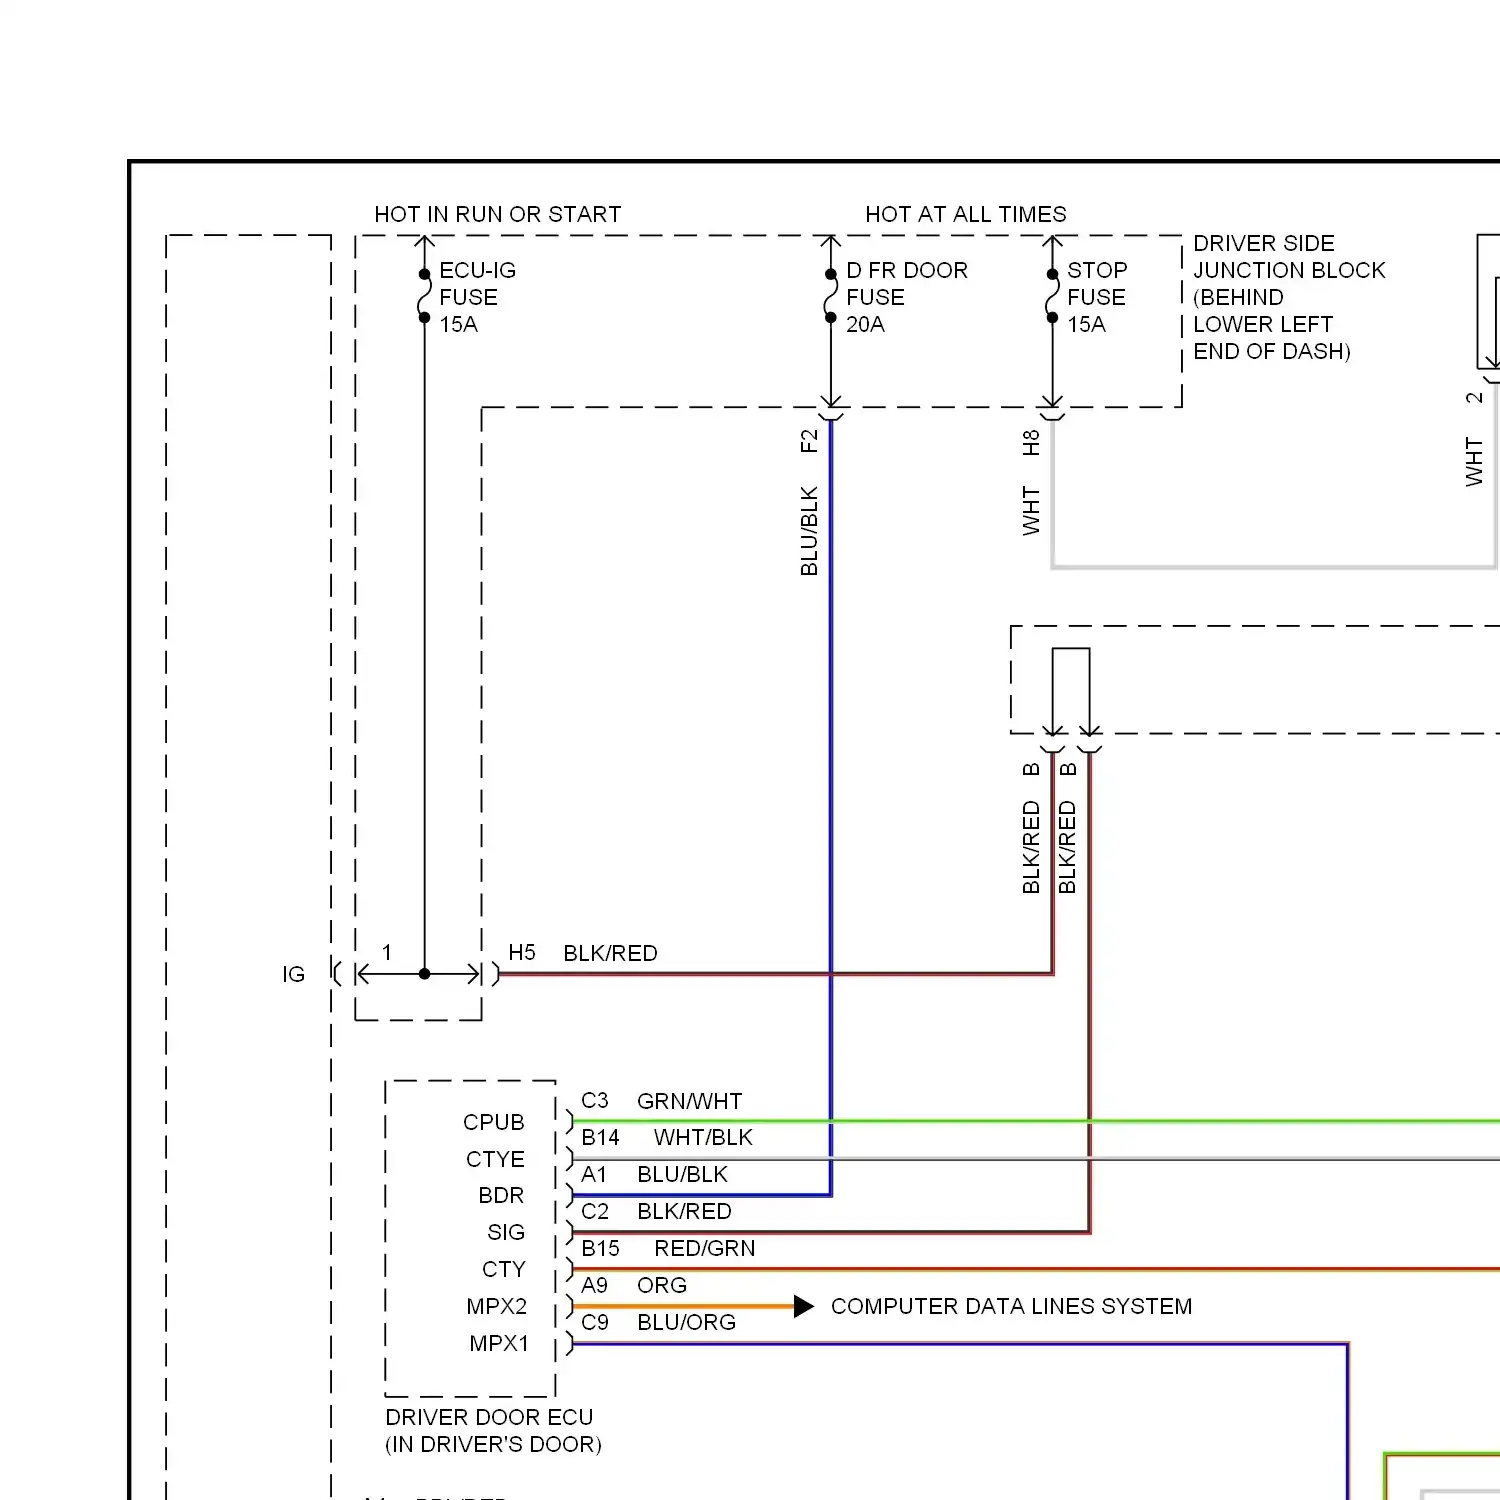
Task: Click the CTY terminal name
Action: (503, 1269)
